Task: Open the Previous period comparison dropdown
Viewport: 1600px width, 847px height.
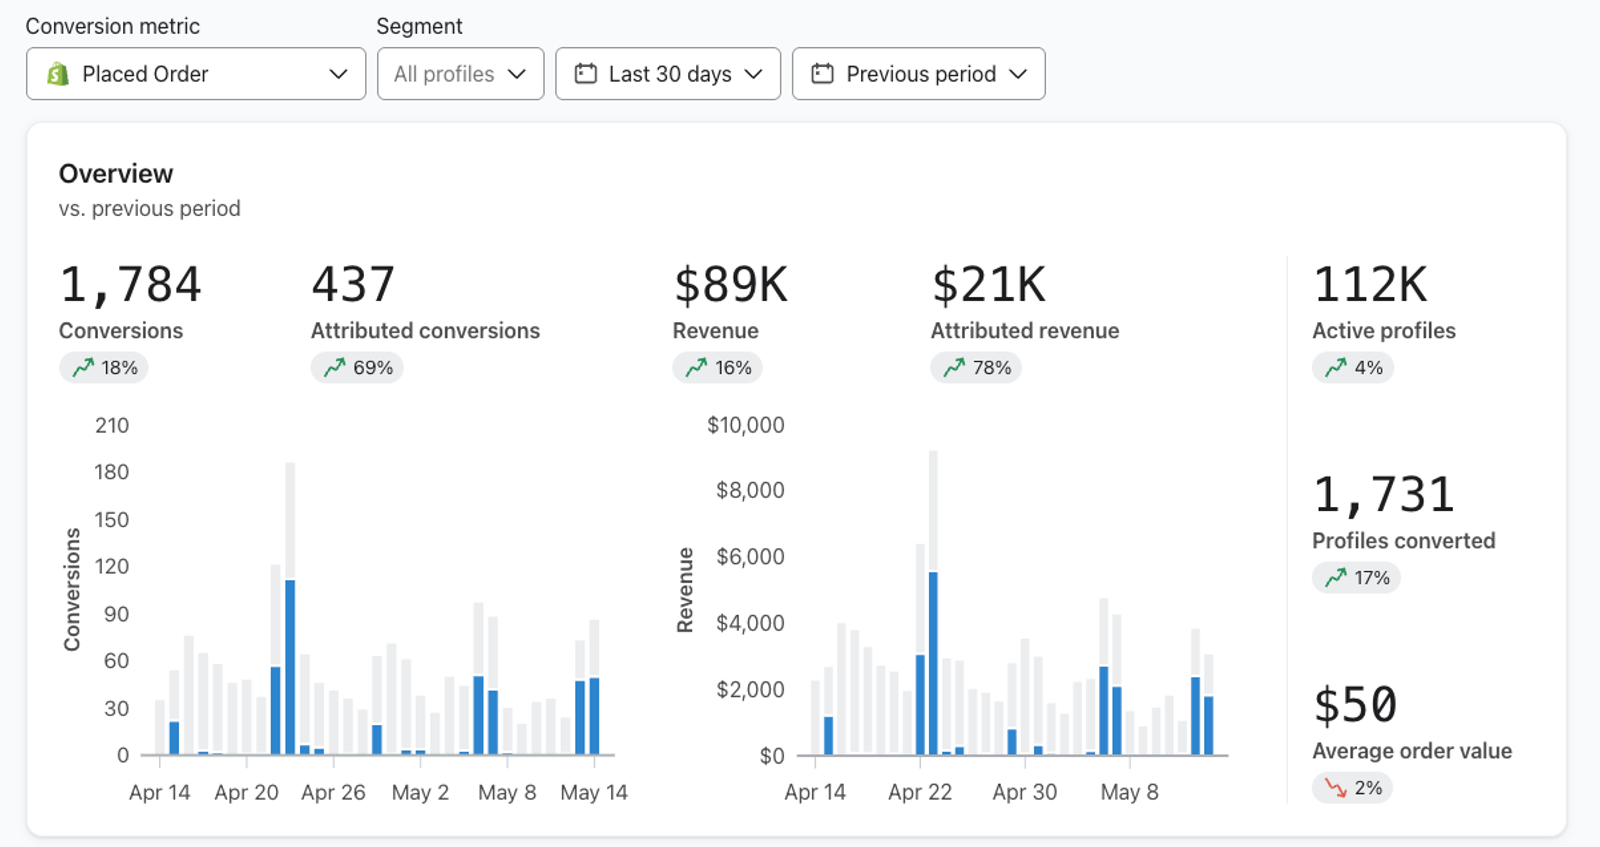Action: [x=918, y=74]
